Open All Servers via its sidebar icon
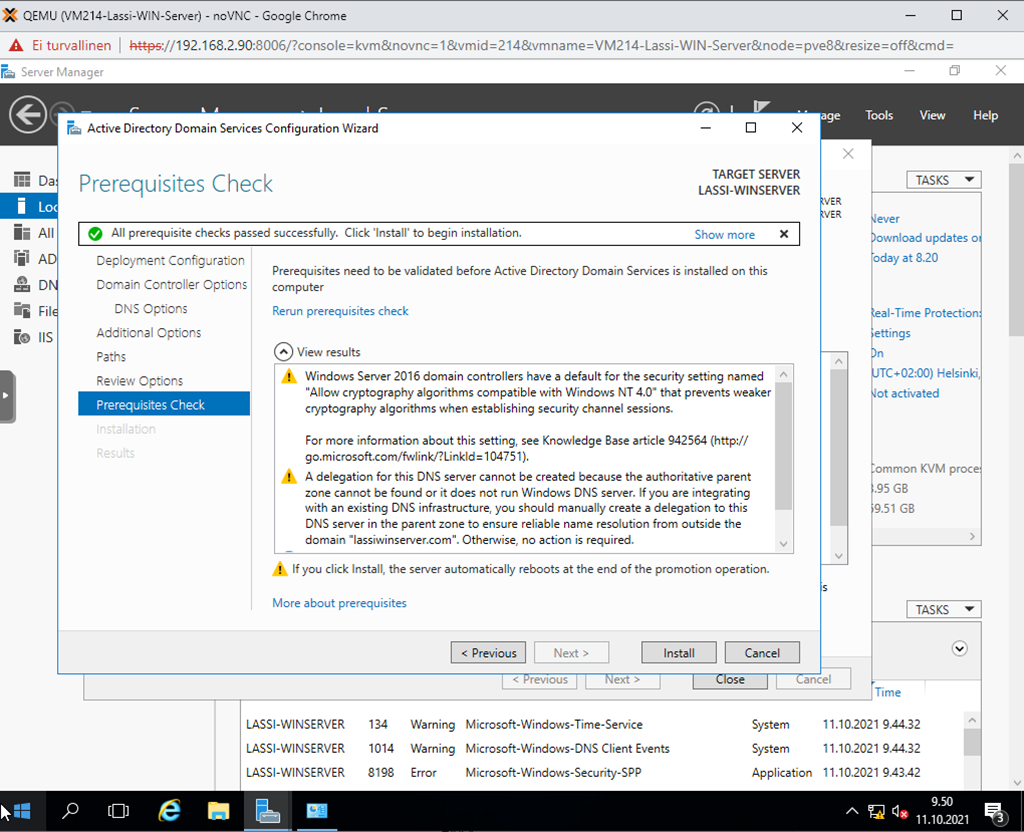Viewport: 1024px width, 832px height. click(x=22, y=232)
